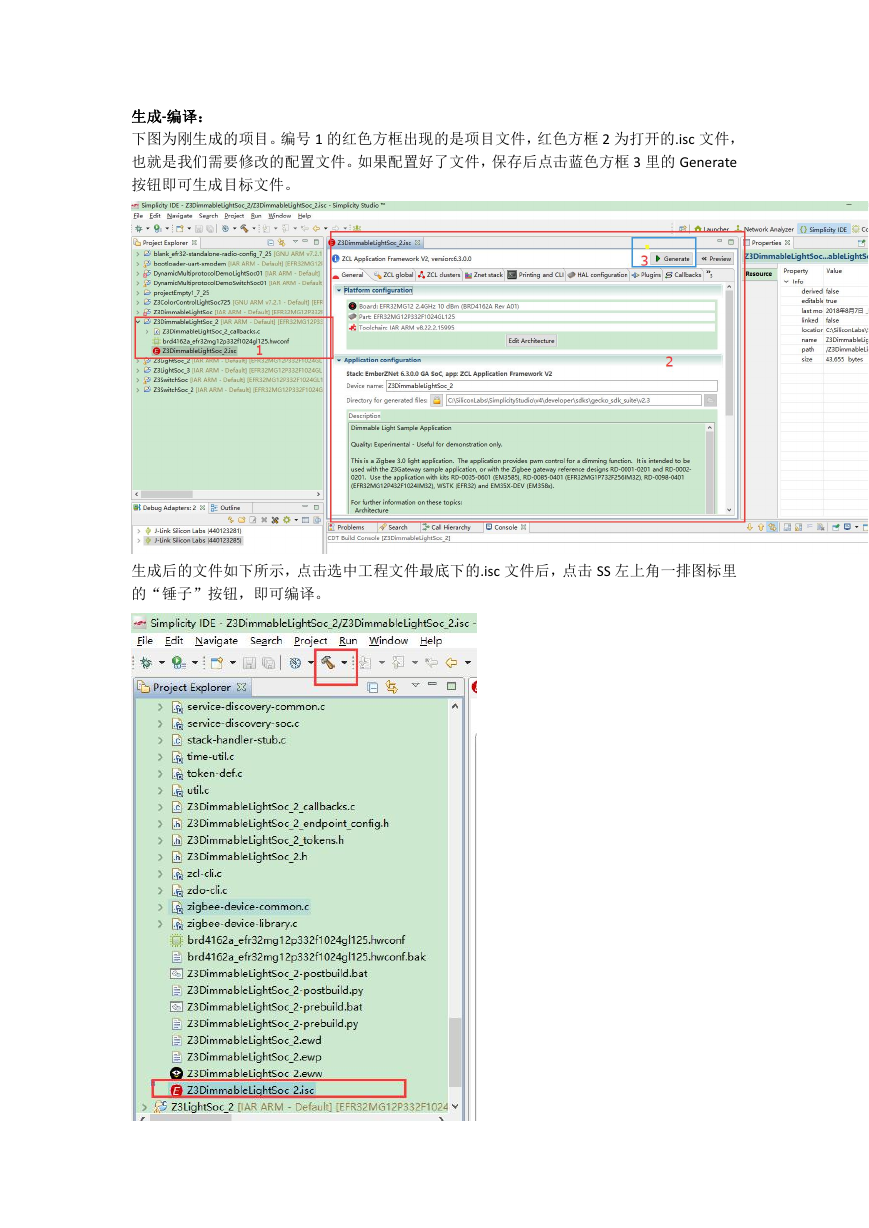Open the Znet stack tab
The width and height of the screenshot is (869, 1228).
483,274
